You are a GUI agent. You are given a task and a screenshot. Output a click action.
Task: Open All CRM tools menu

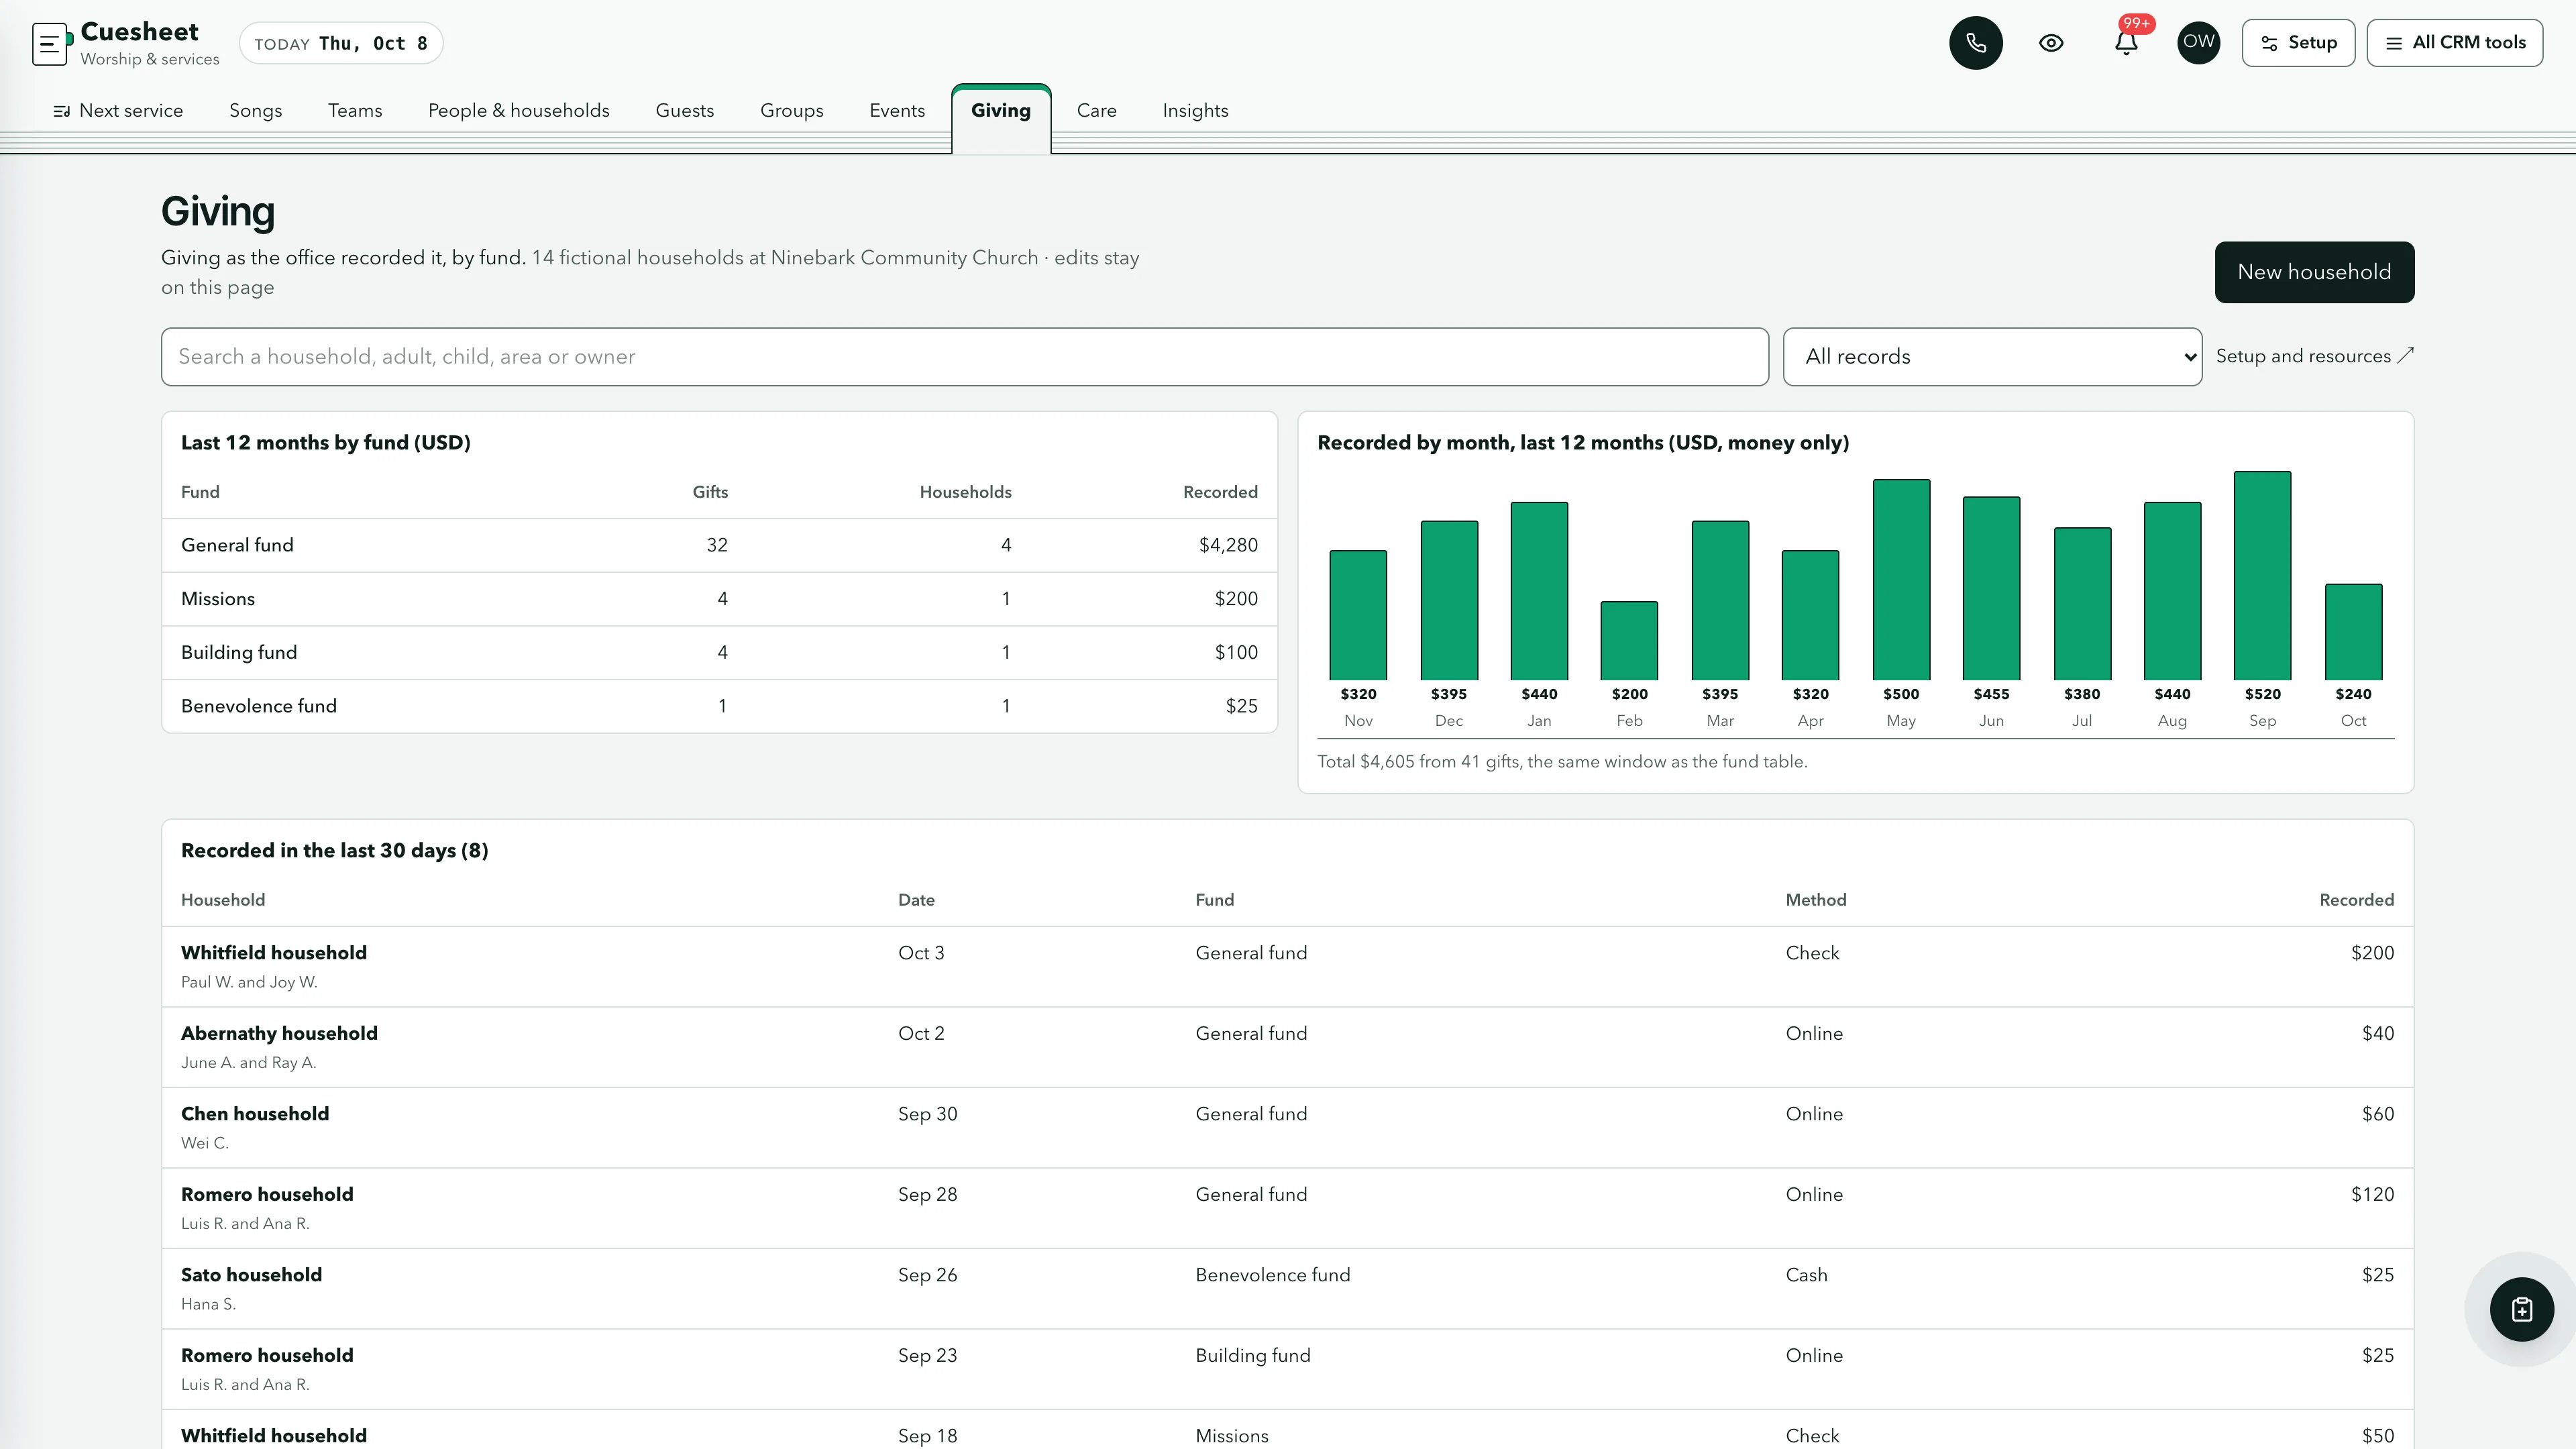tap(2454, 43)
